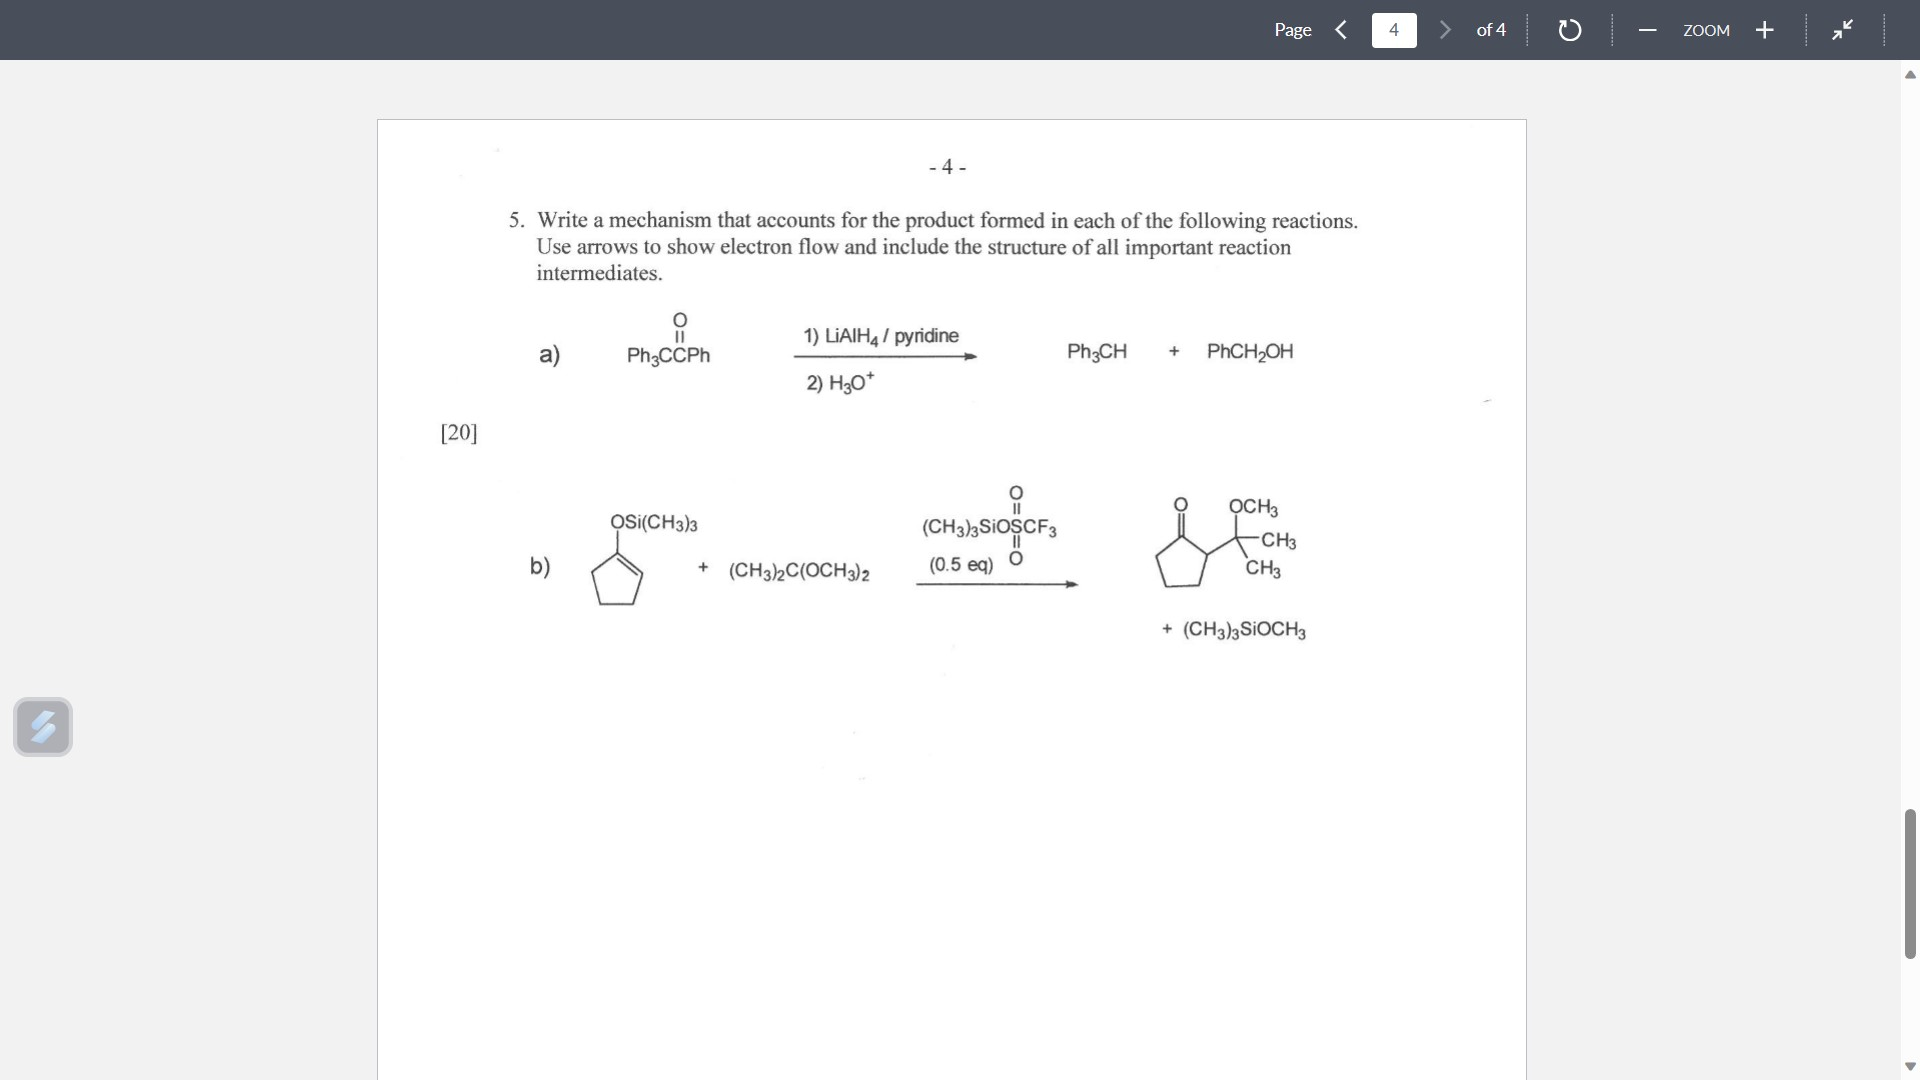
Task: Open the floating app logo button
Action: [43, 727]
